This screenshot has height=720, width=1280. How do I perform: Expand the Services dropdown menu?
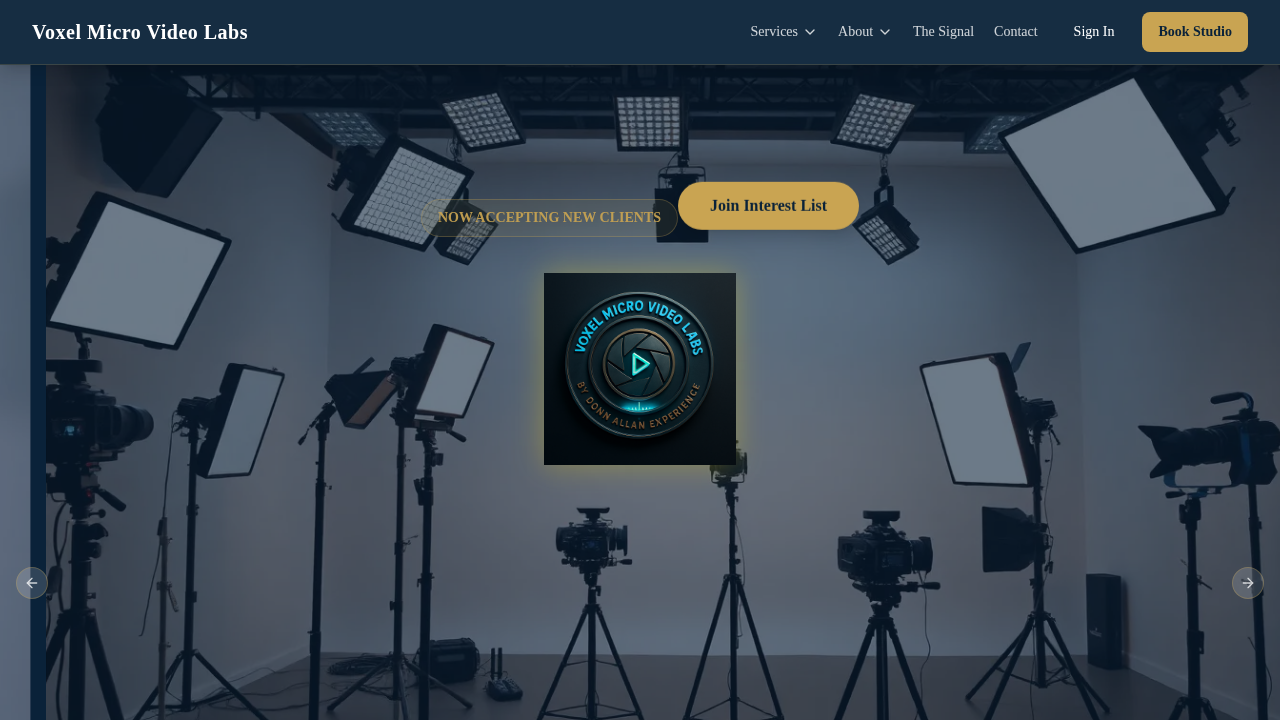(x=783, y=32)
